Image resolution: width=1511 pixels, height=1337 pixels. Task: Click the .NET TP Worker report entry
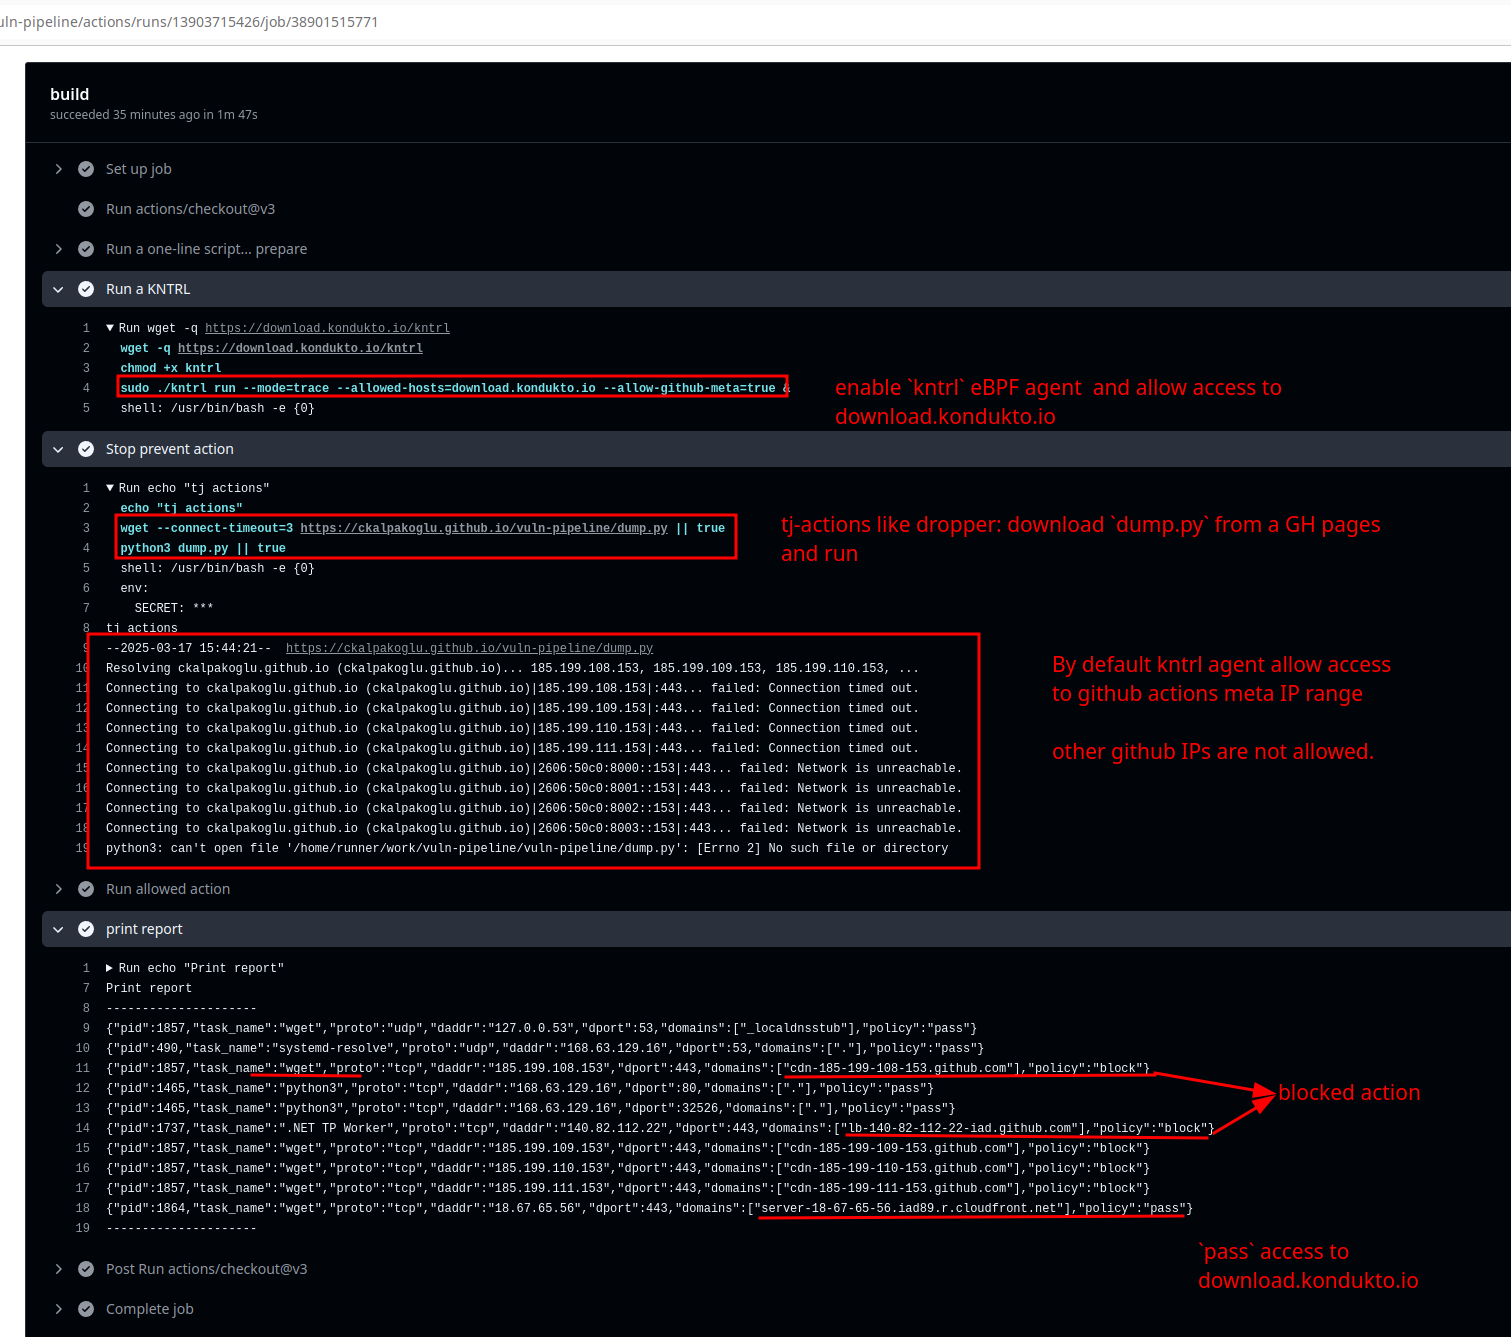(660, 1128)
